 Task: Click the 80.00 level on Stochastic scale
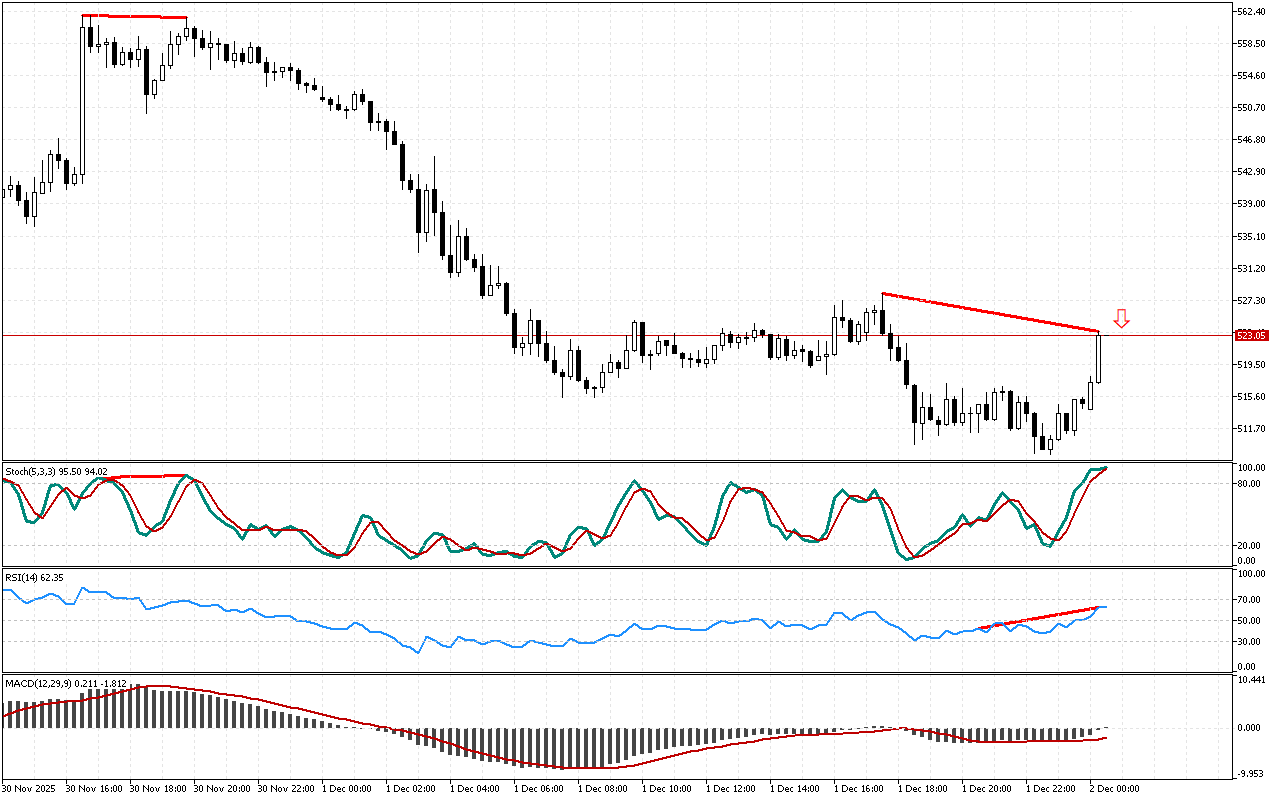(1249, 484)
